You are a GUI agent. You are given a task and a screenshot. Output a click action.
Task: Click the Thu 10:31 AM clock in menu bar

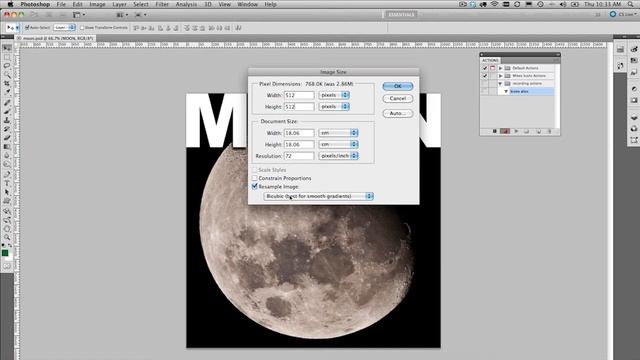click(x=602, y=4)
